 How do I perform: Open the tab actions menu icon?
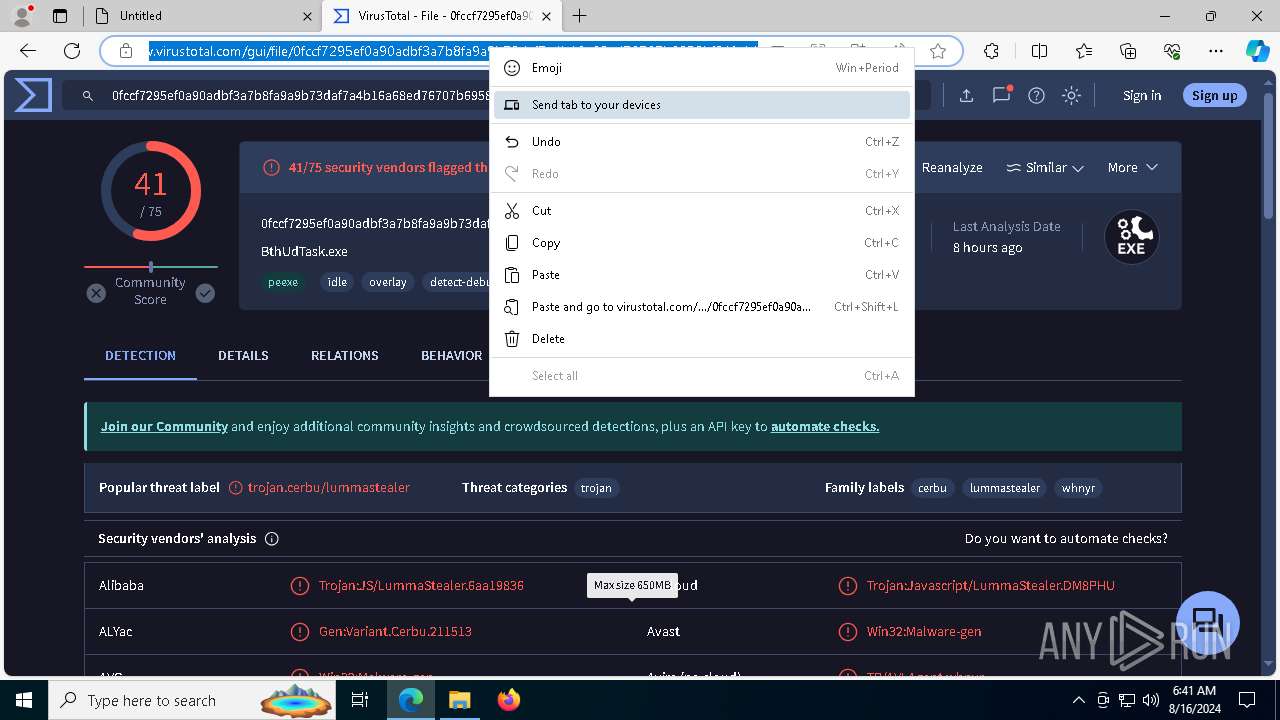tap(60, 16)
